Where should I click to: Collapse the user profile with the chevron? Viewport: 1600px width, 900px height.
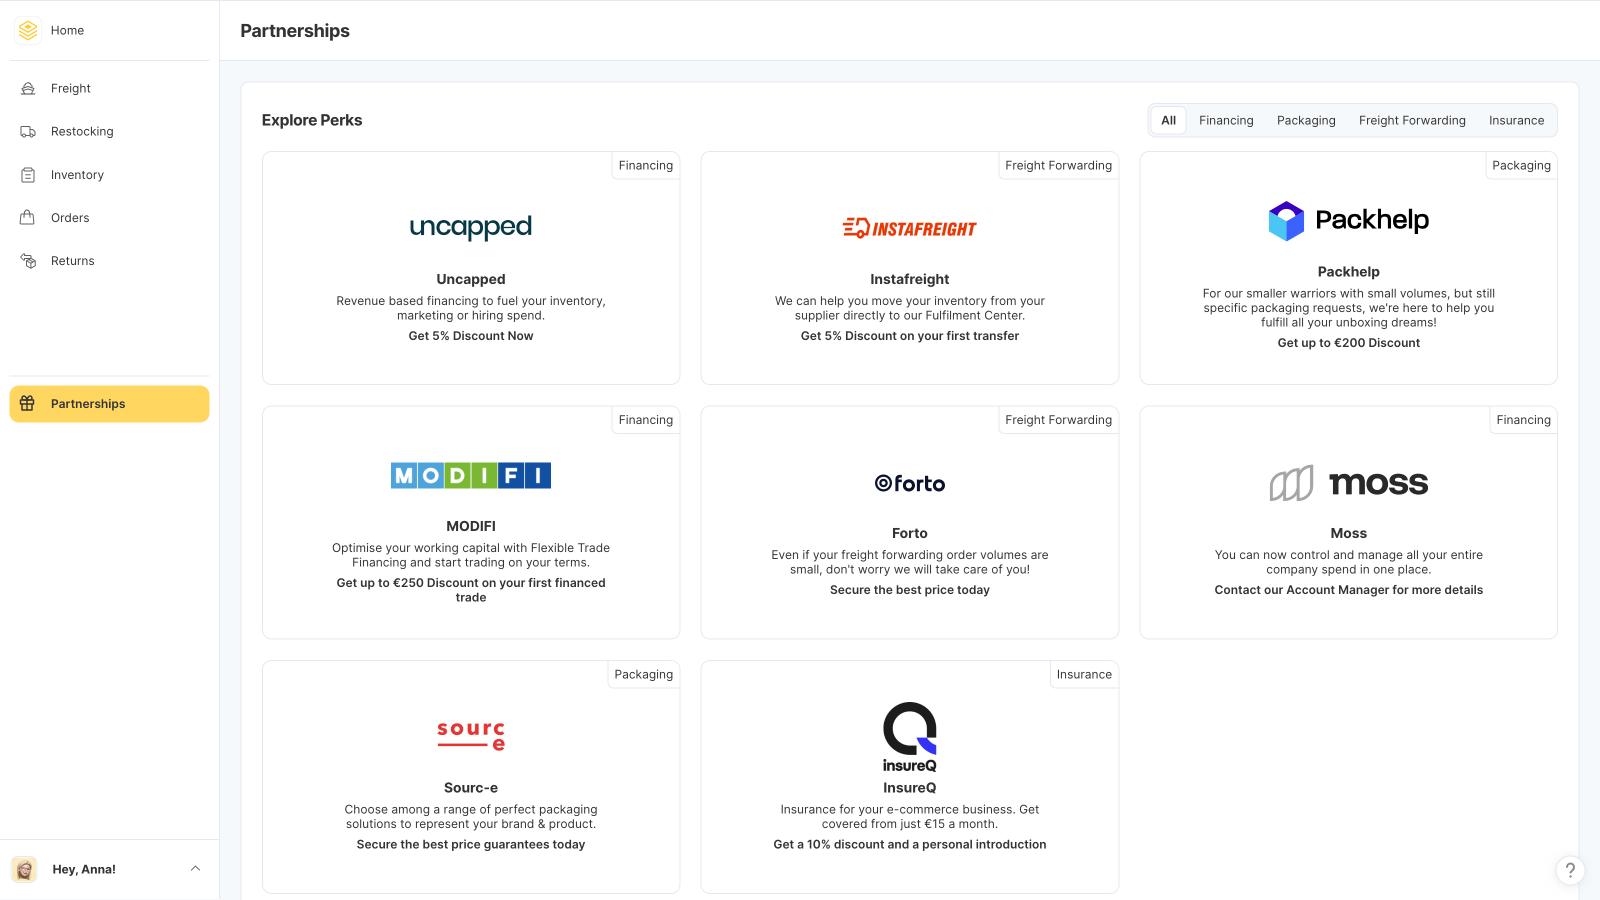click(195, 869)
